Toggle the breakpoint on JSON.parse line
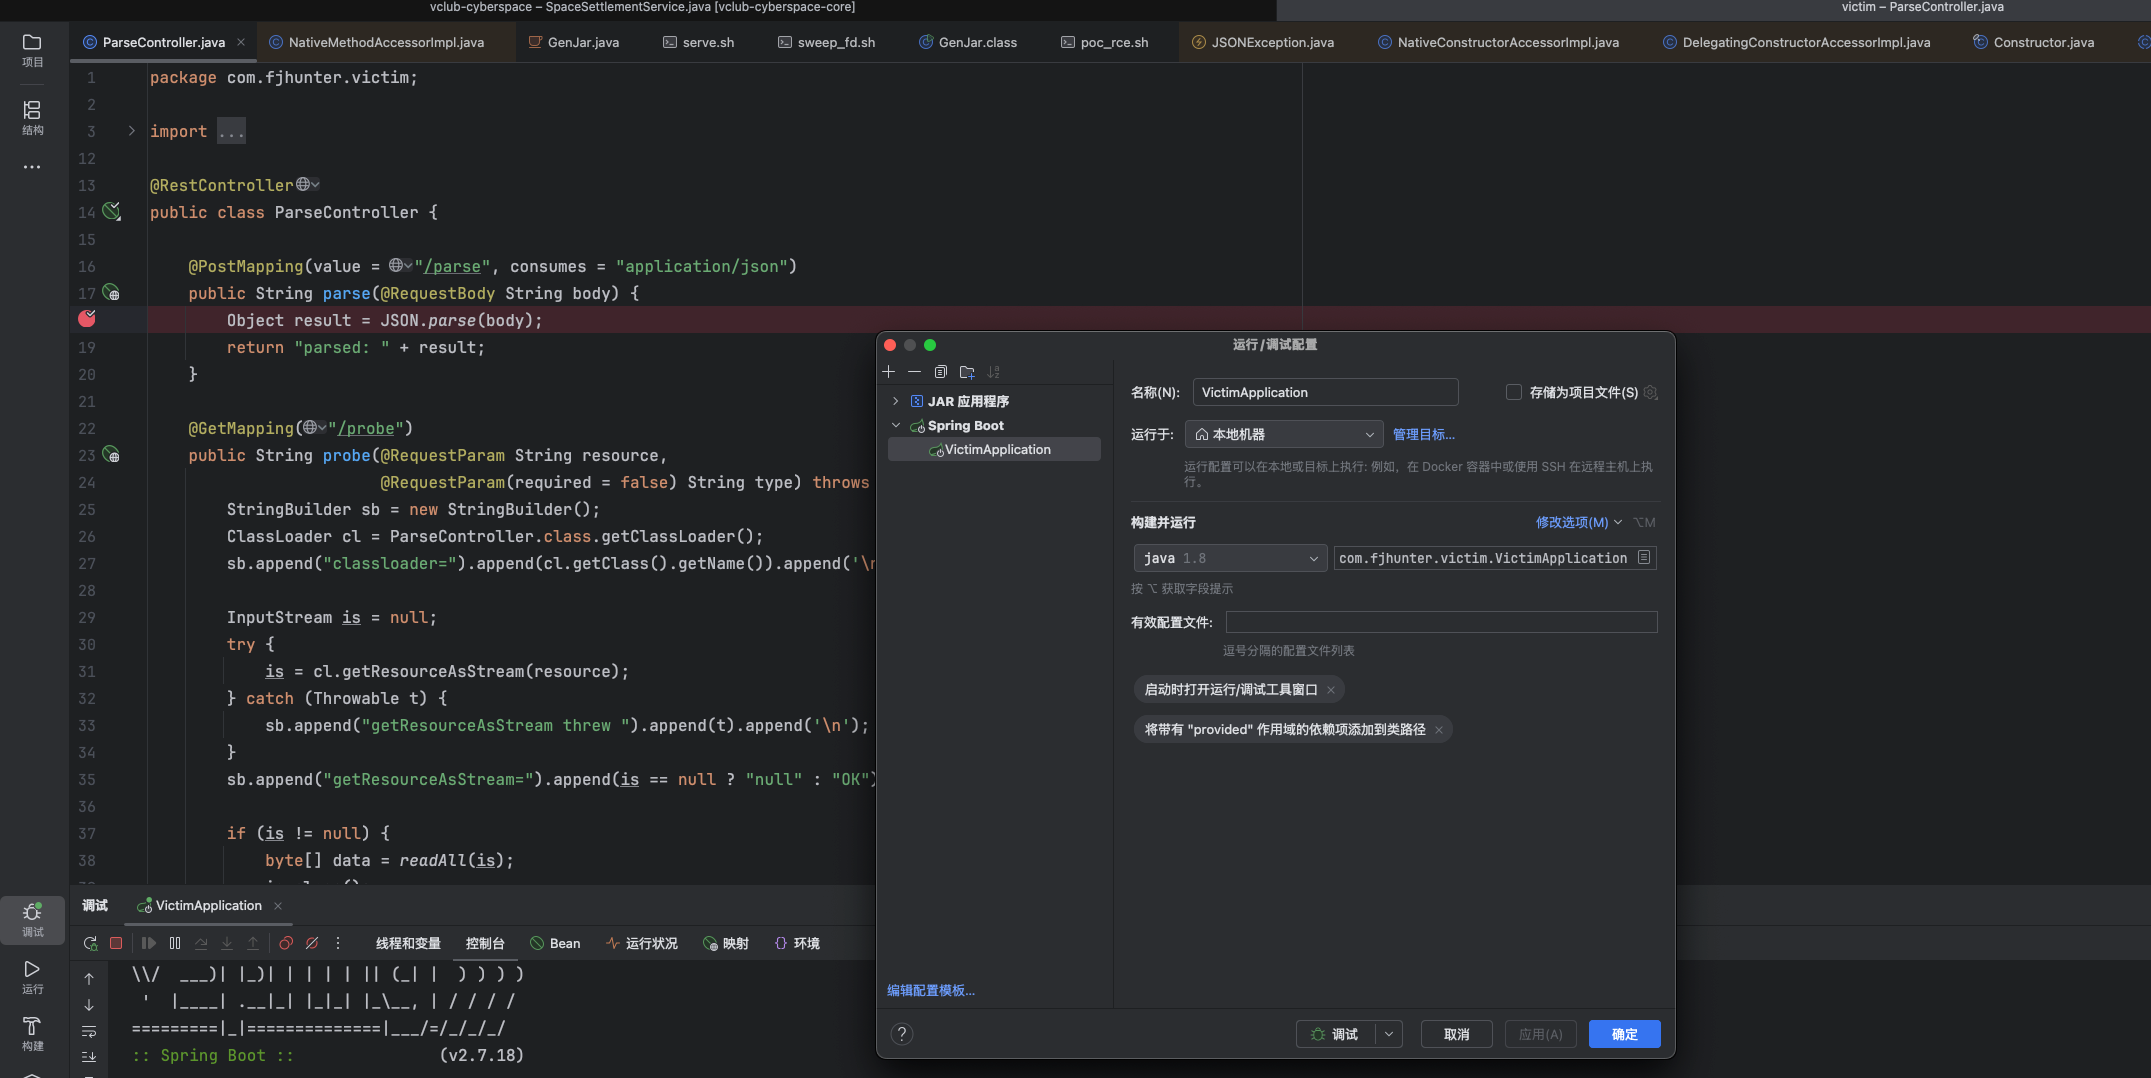The height and width of the screenshot is (1078, 2151). (87, 319)
